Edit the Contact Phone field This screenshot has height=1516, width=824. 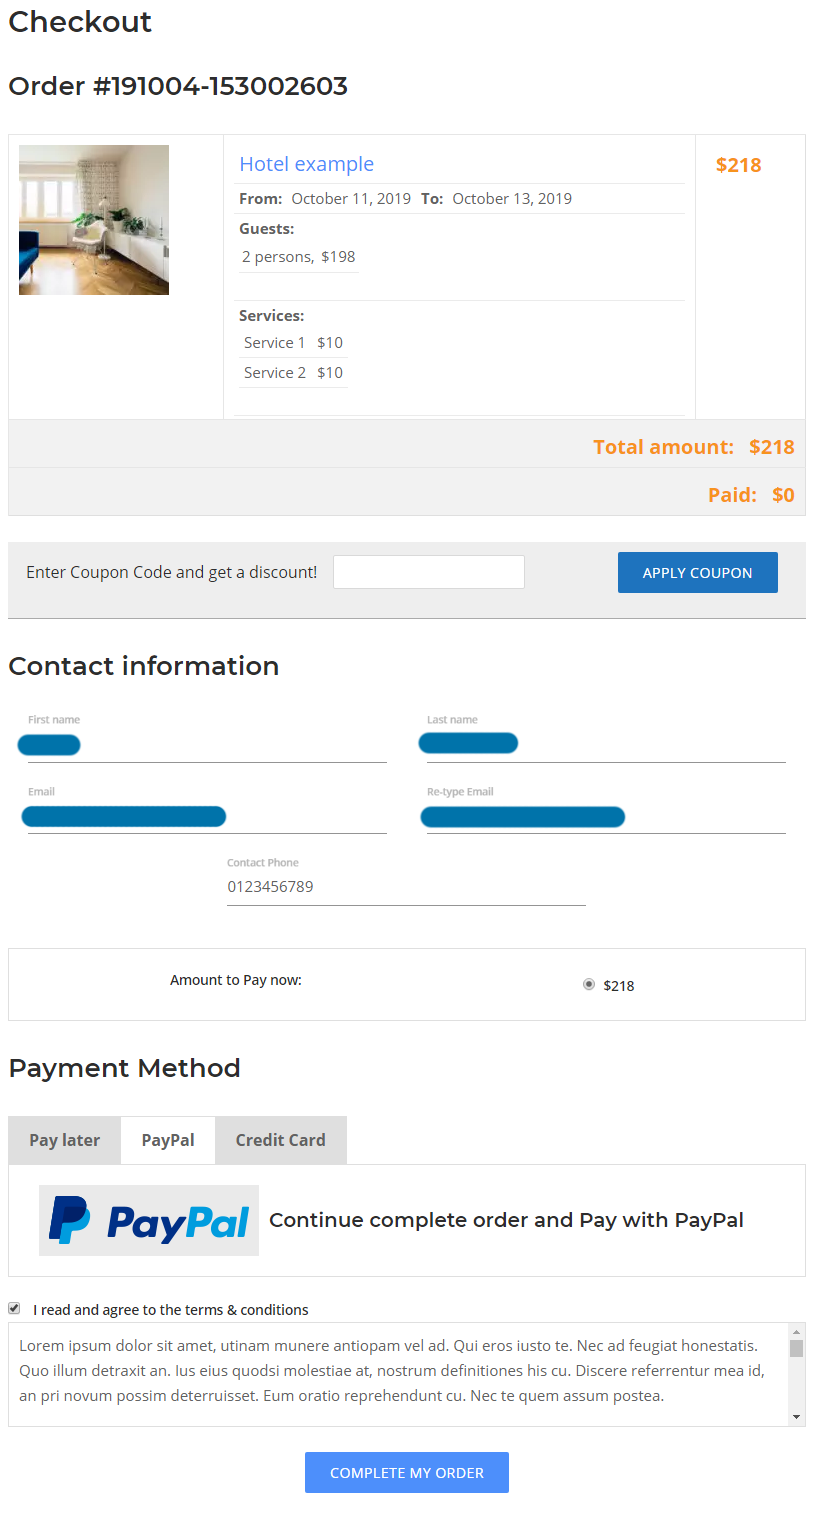coord(405,887)
